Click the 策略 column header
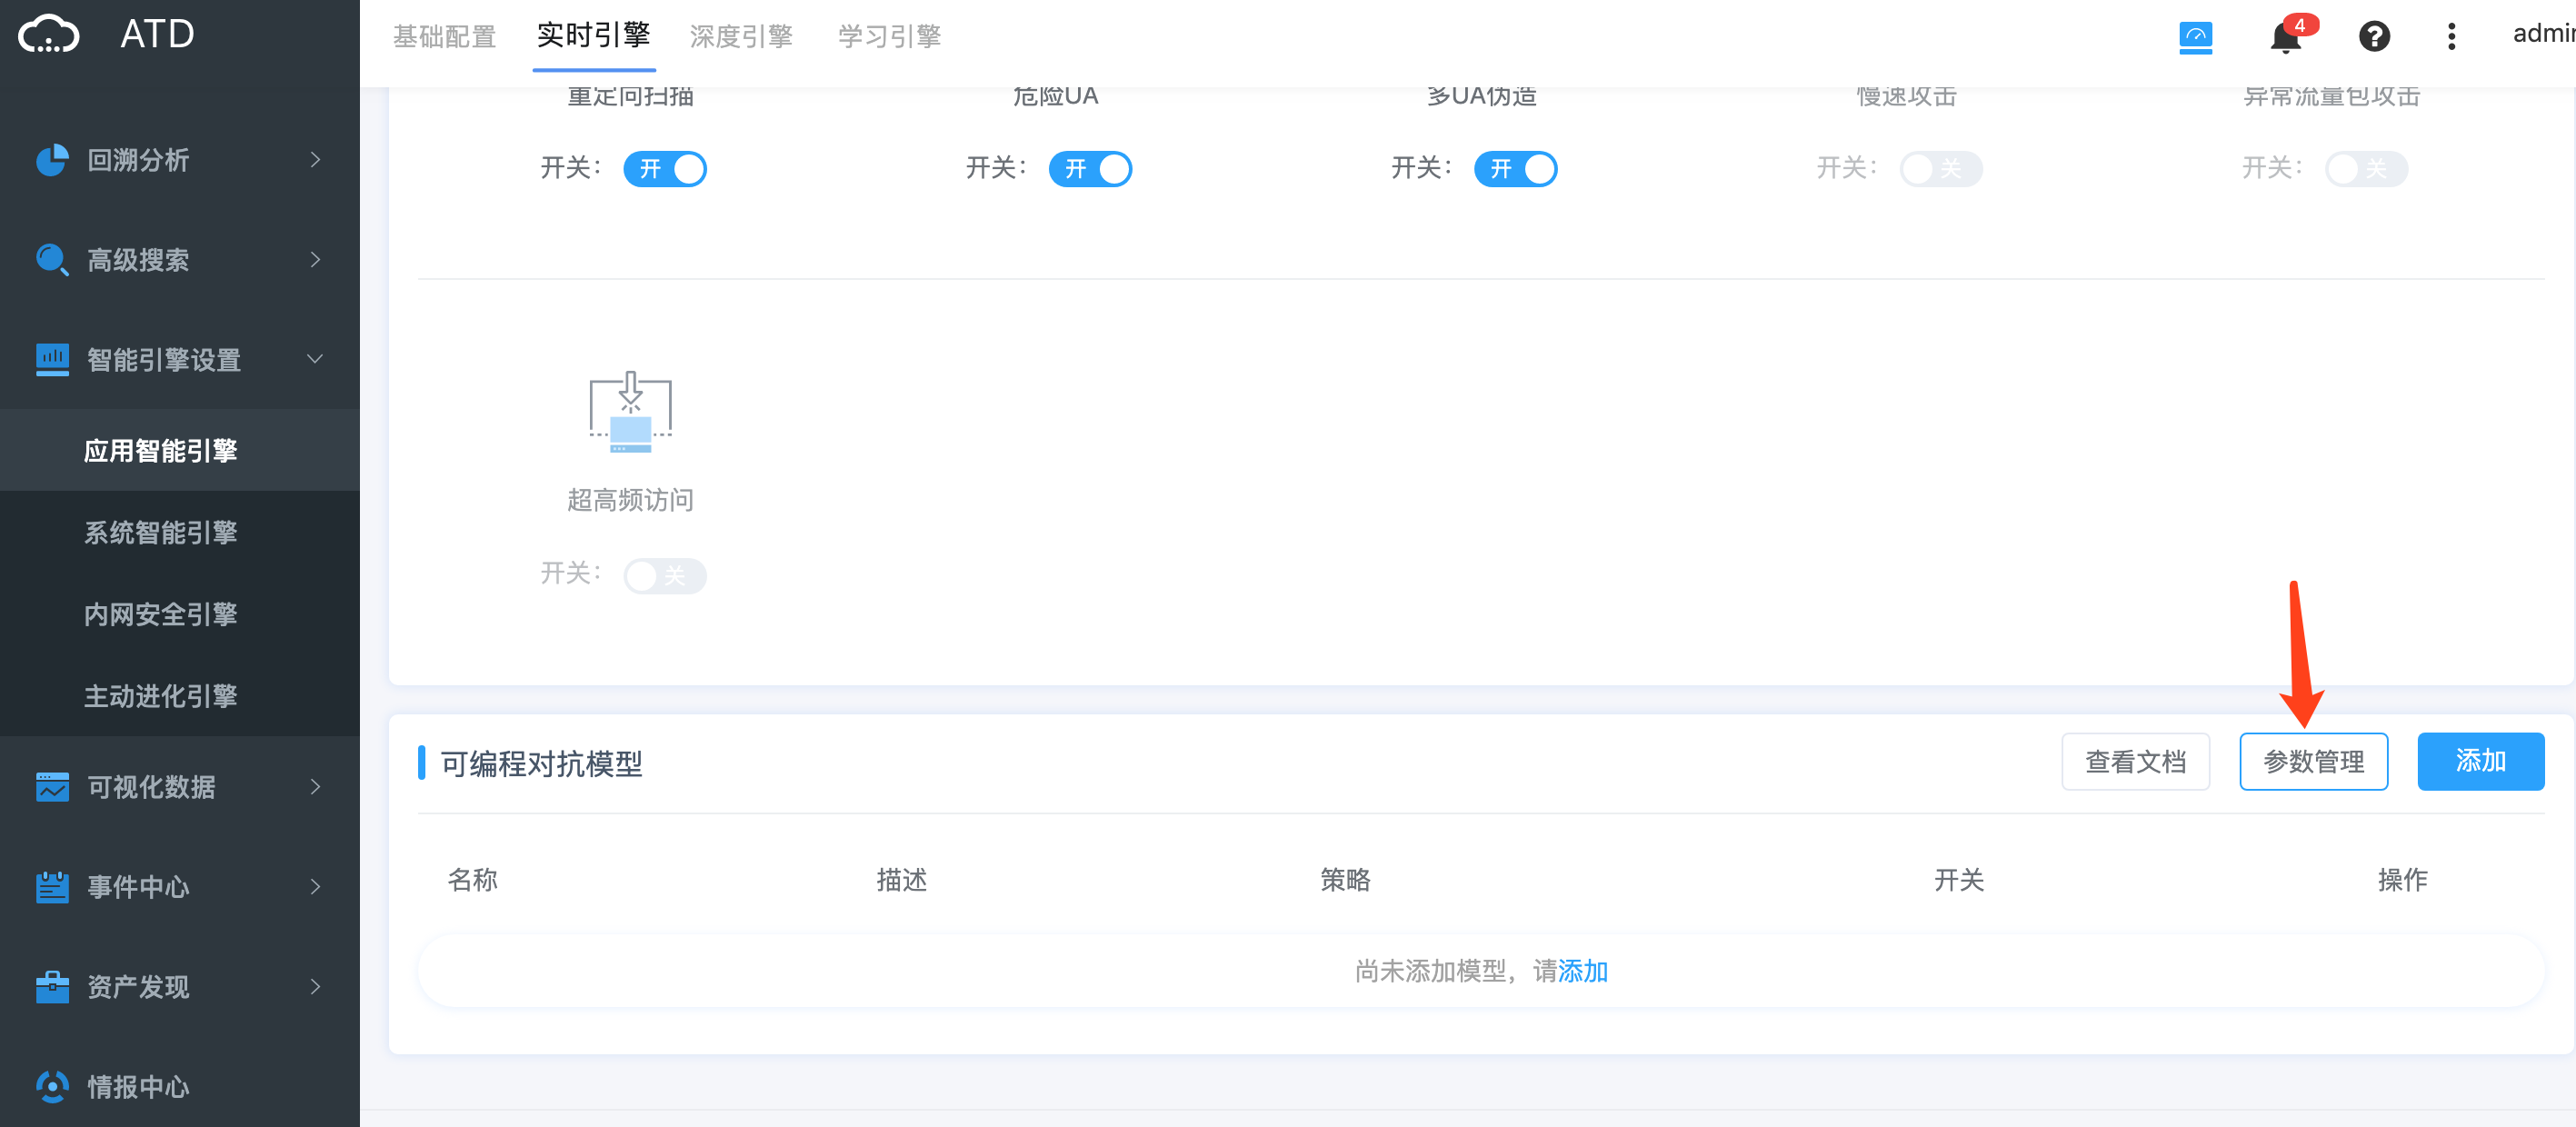Image resolution: width=2576 pixels, height=1127 pixels. (x=1345, y=880)
